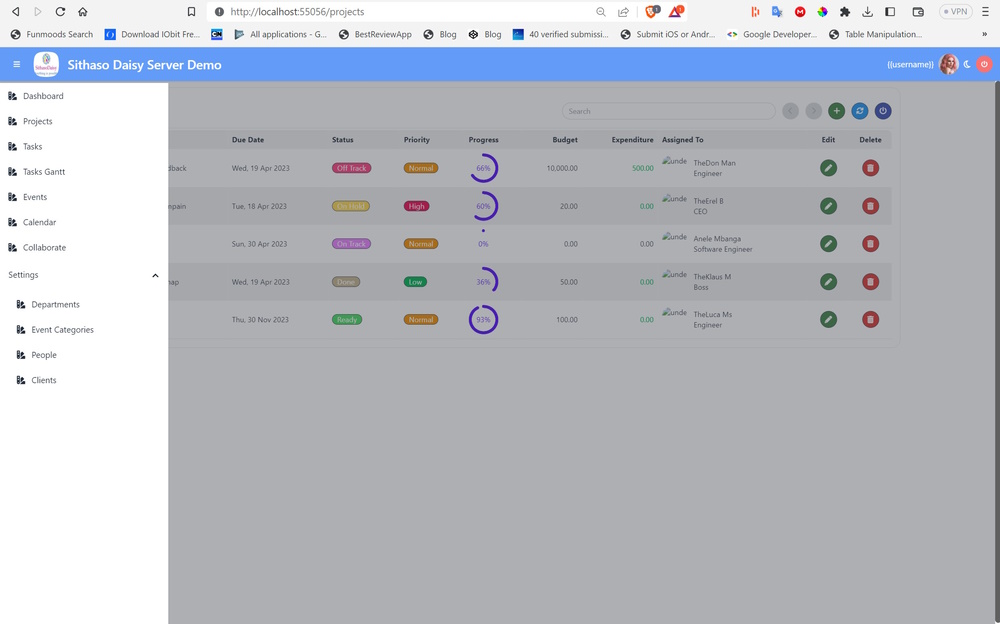
Task: Edit the Anele Mbanga project row
Action: click(828, 244)
